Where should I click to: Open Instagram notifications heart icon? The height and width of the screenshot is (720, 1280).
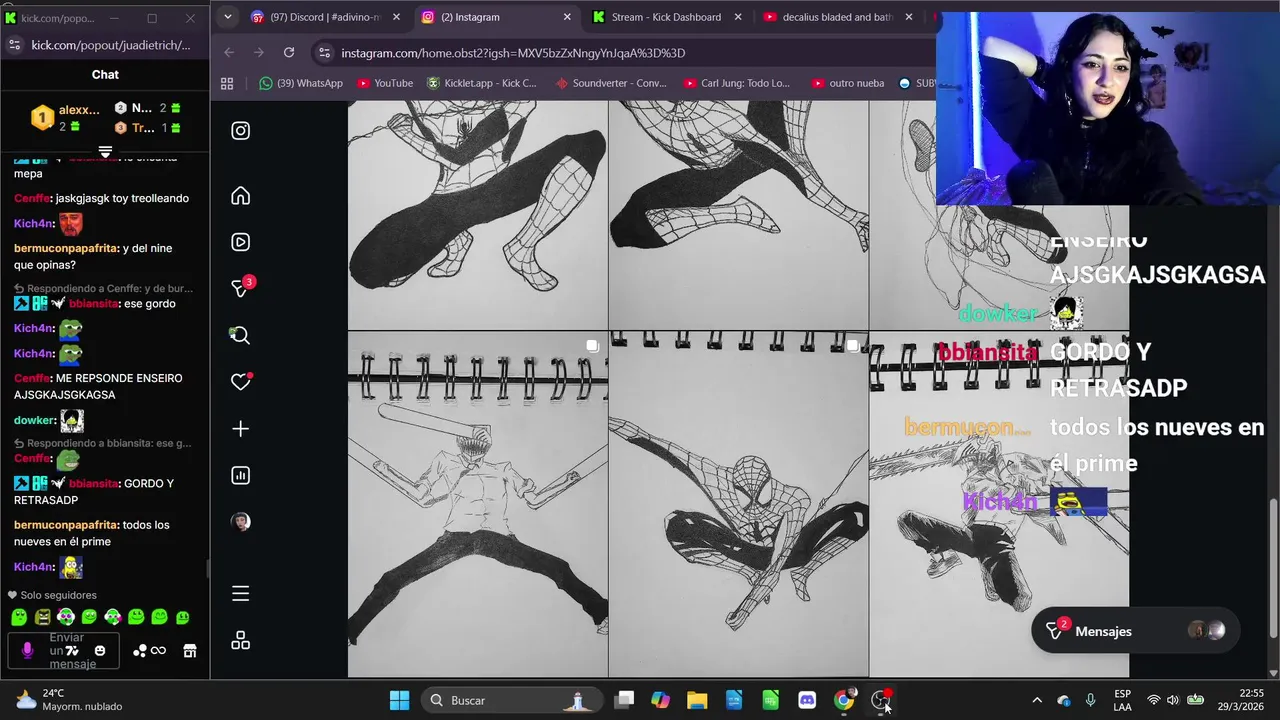[x=241, y=381]
